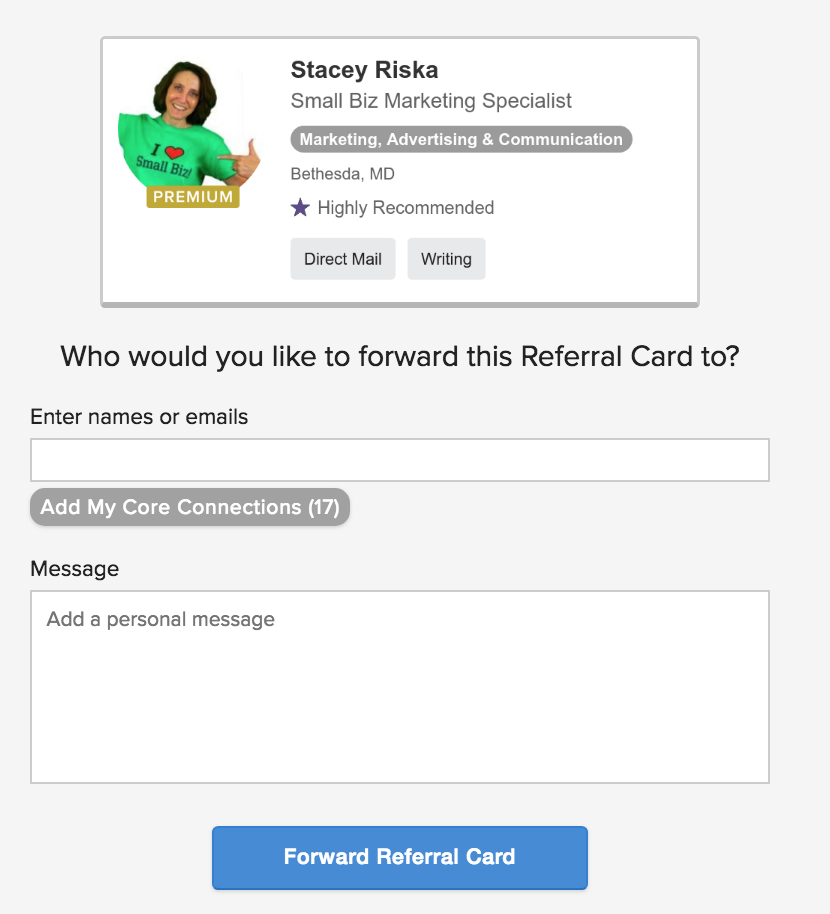
Task: Click the Message label above the text area
Action: [x=75, y=568]
